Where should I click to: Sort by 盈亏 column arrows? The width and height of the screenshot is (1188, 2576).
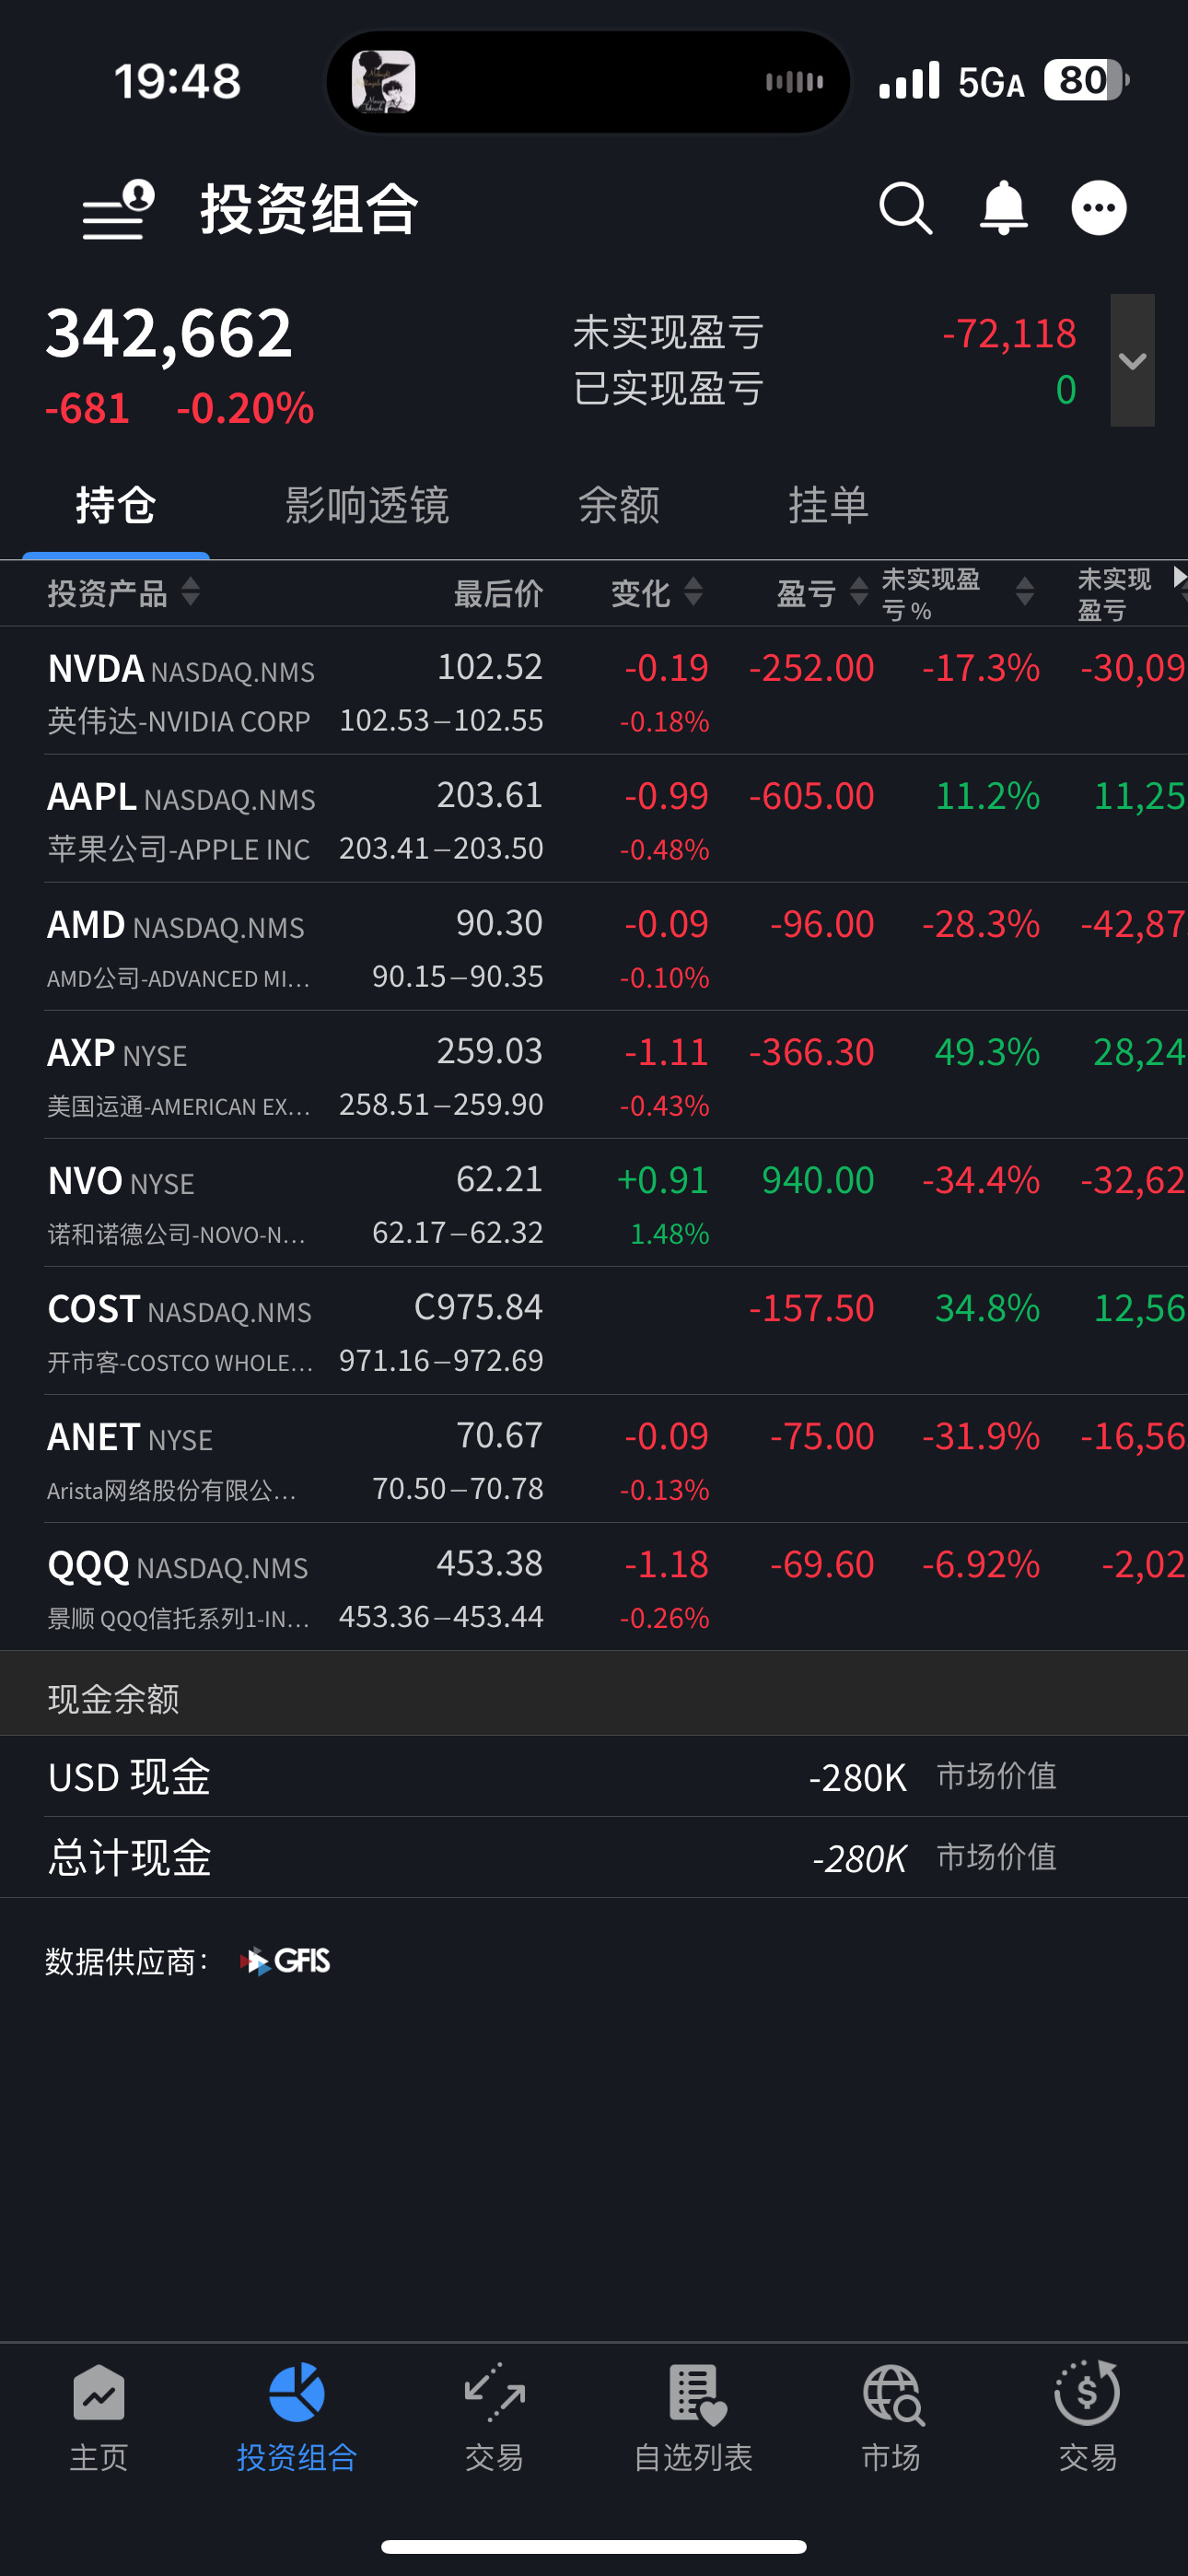[859, 592]
